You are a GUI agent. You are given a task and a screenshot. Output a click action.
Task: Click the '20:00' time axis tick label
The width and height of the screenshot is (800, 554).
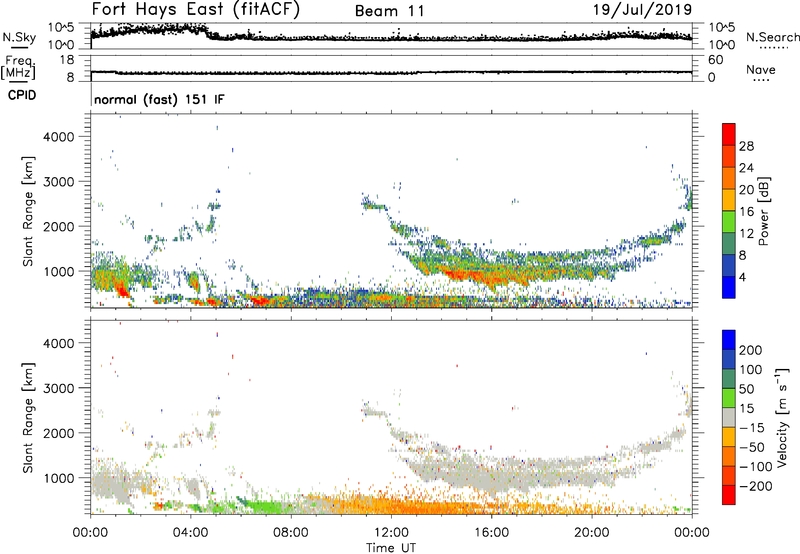click(x=591, y=533)
